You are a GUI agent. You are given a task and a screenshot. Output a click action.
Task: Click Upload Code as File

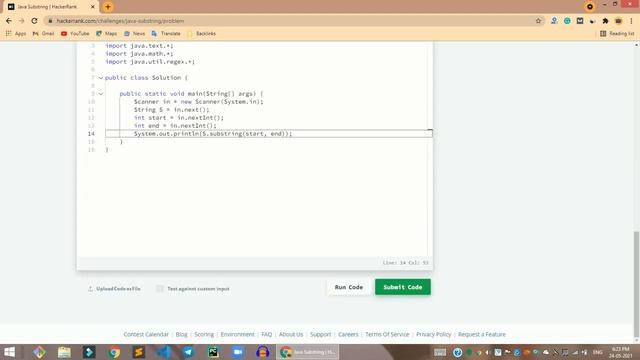pyautogui.click(x=114, y=289)
